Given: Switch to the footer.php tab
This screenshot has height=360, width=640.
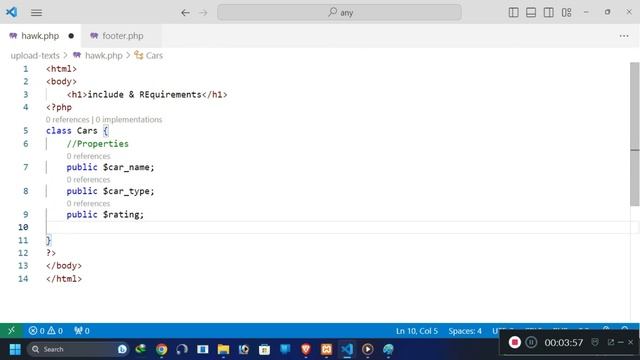Looking at the screenshot, I should click(122, 36).
